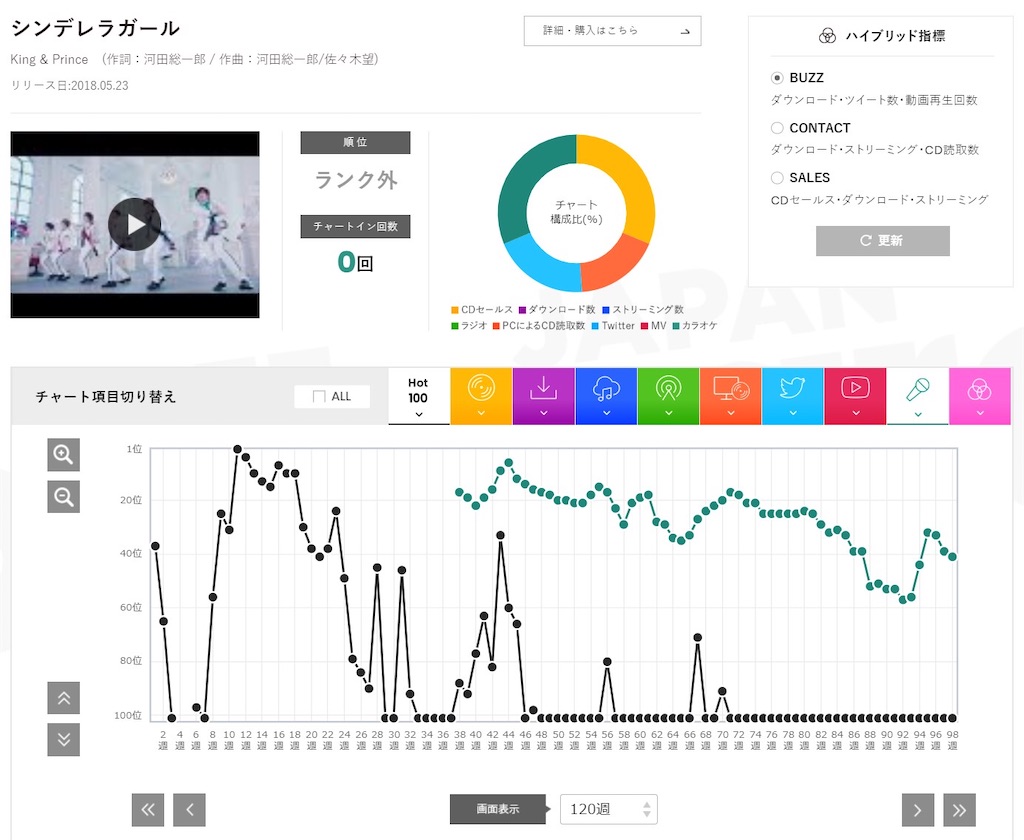The width and height of the screenshot is (1024, 840).
Task: Click the リリース日:2018.05.23 text
Action: tap(69, 86)
